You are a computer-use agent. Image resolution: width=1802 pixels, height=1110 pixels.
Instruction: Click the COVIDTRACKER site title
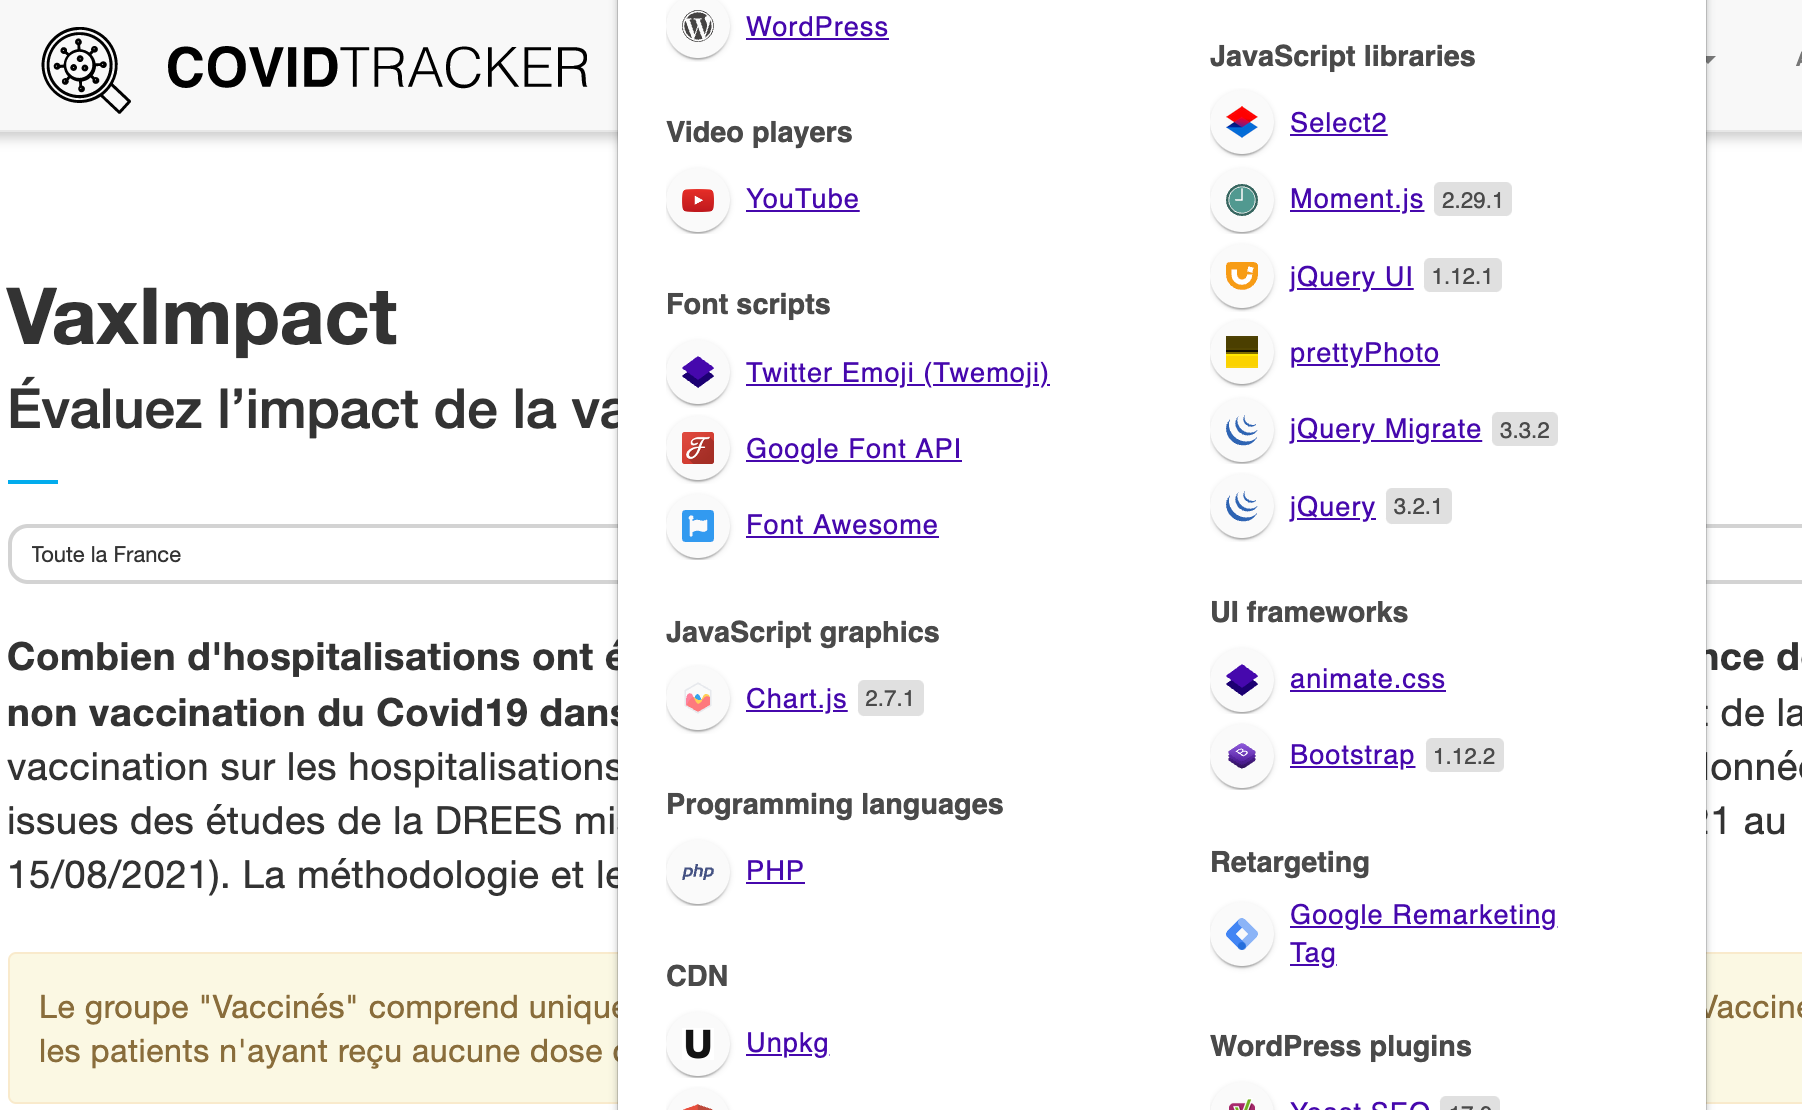point(377,68)
